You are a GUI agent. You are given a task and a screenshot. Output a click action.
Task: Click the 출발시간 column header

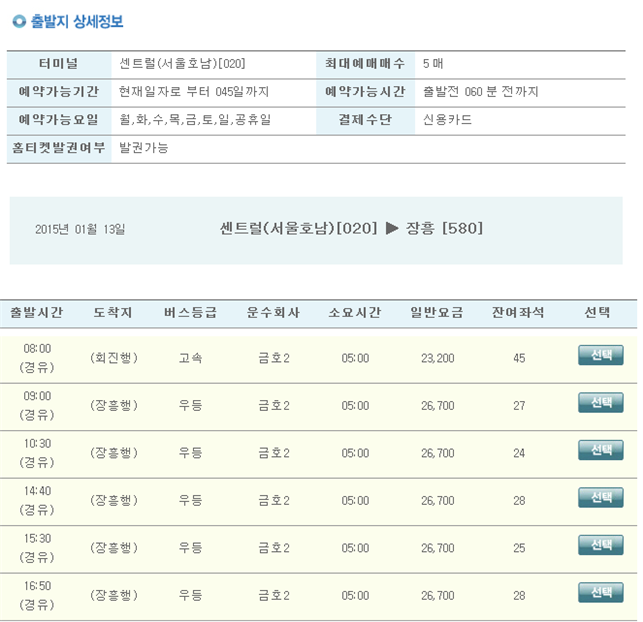[37, 312]
